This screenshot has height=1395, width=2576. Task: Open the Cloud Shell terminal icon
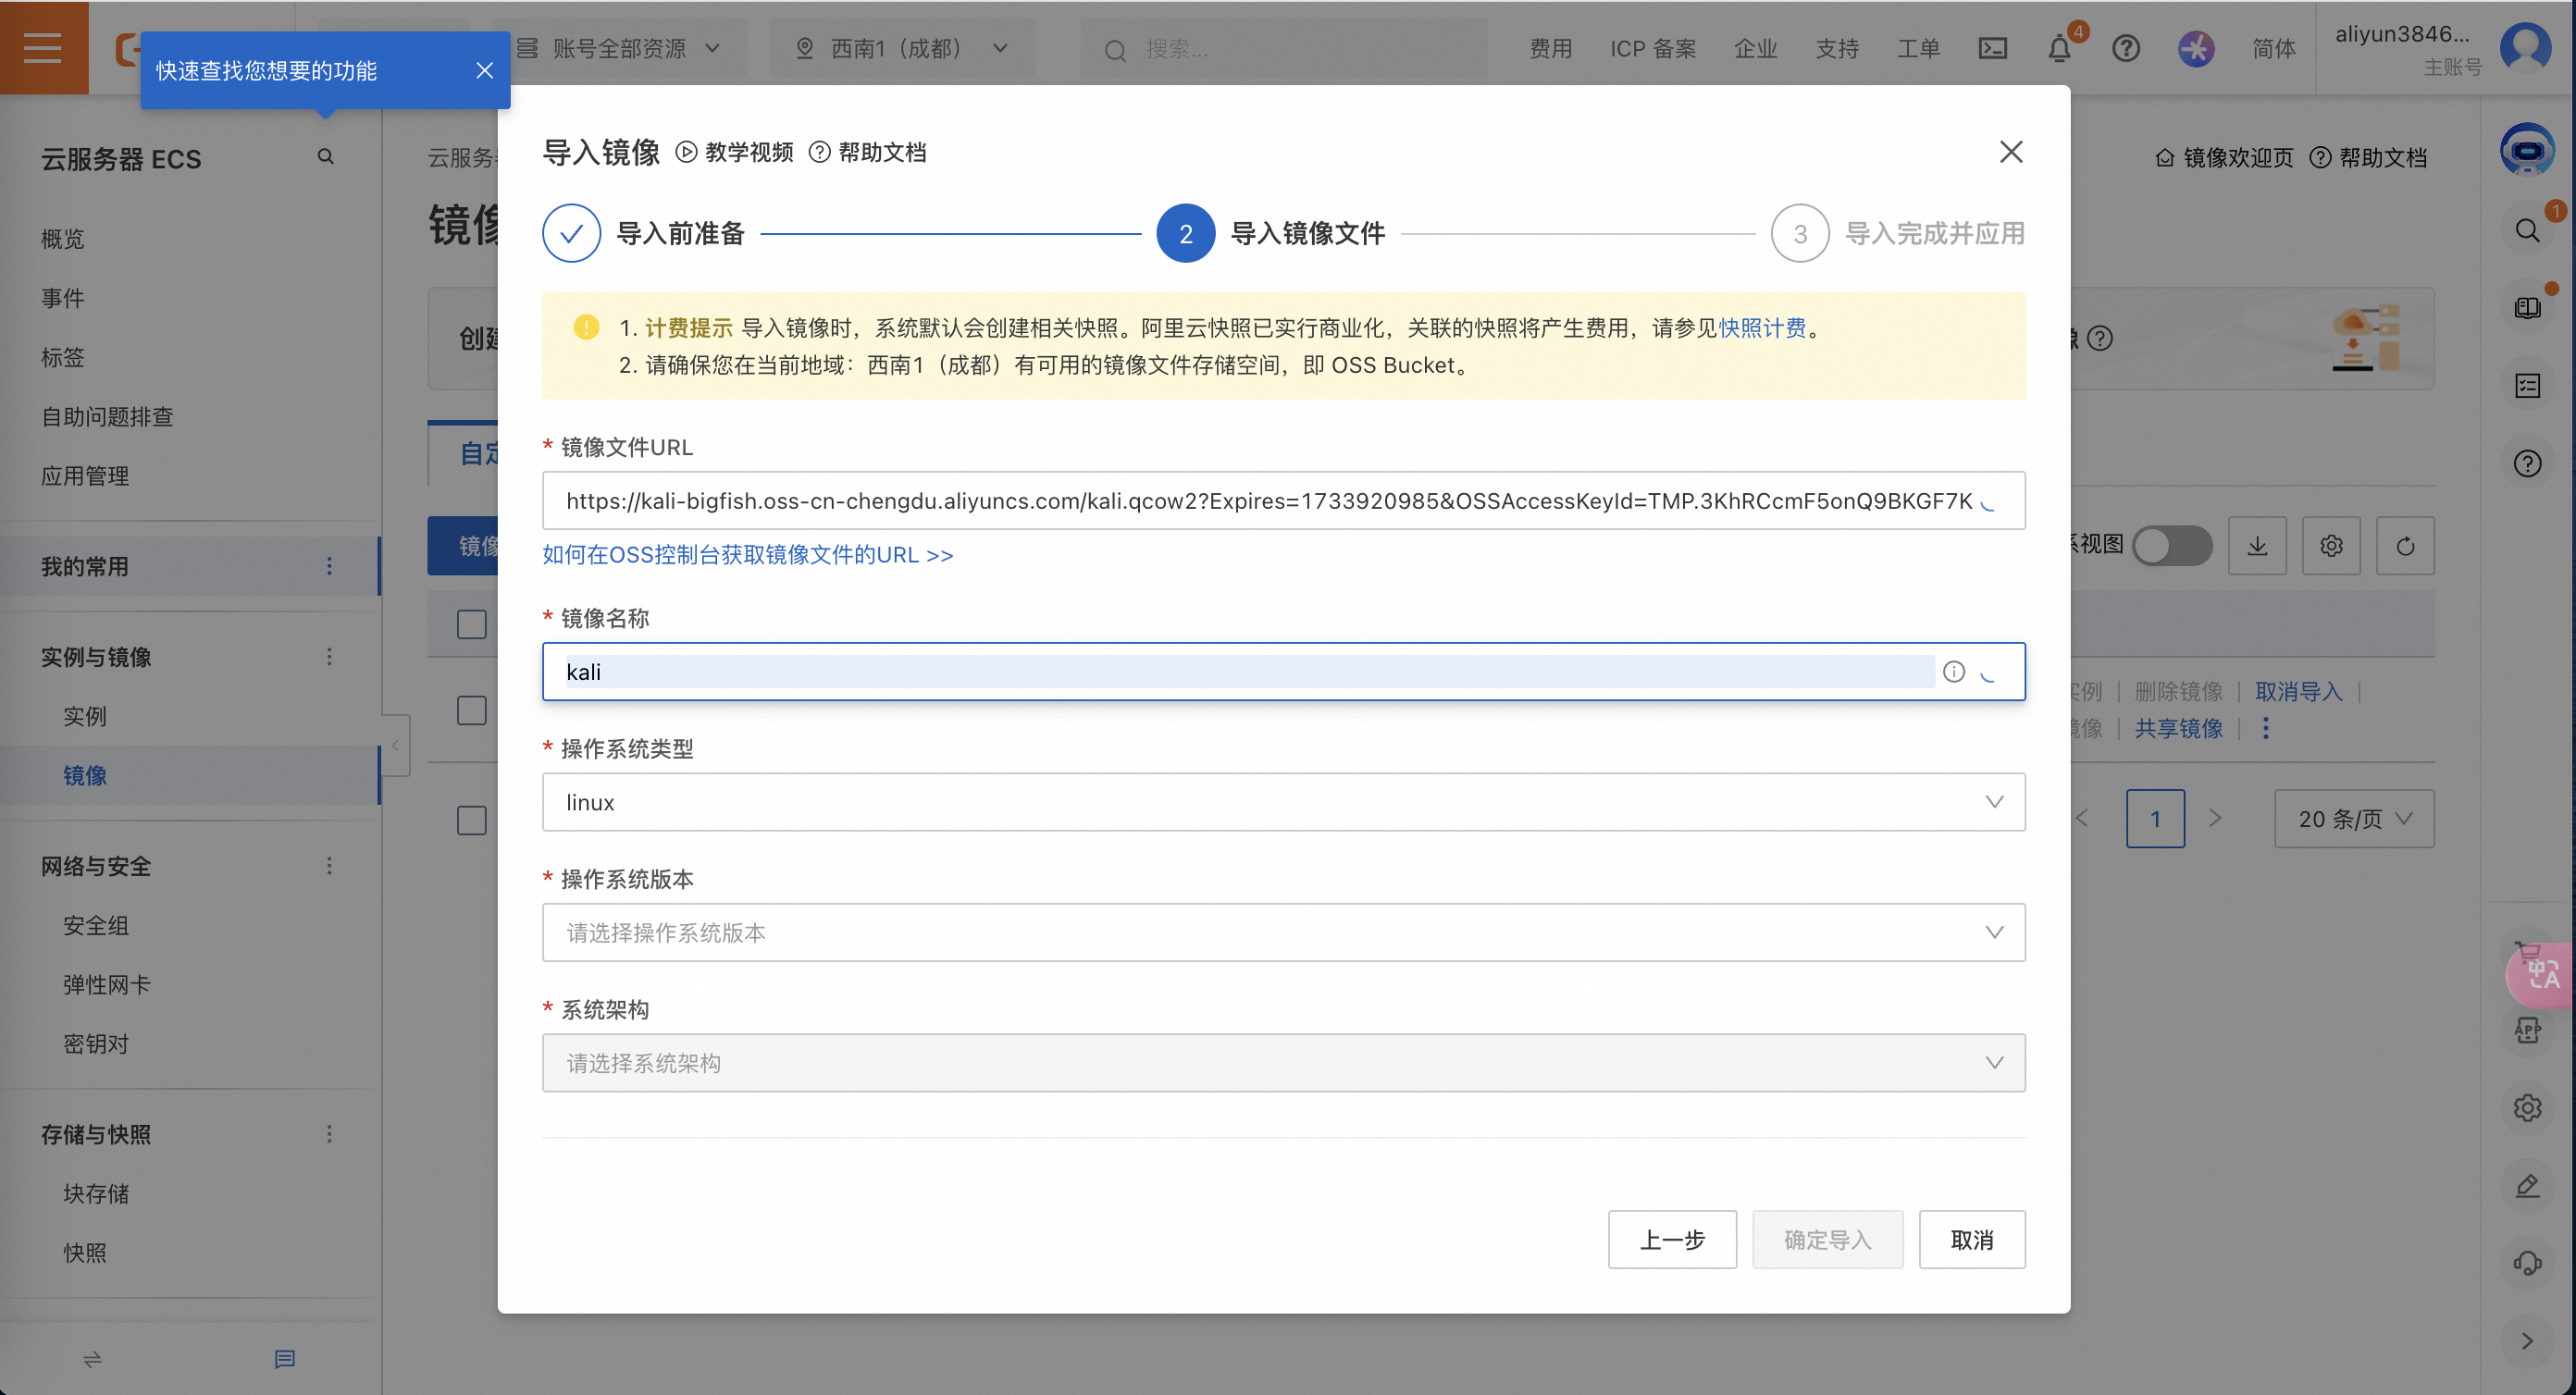(x=1992, y=48)
